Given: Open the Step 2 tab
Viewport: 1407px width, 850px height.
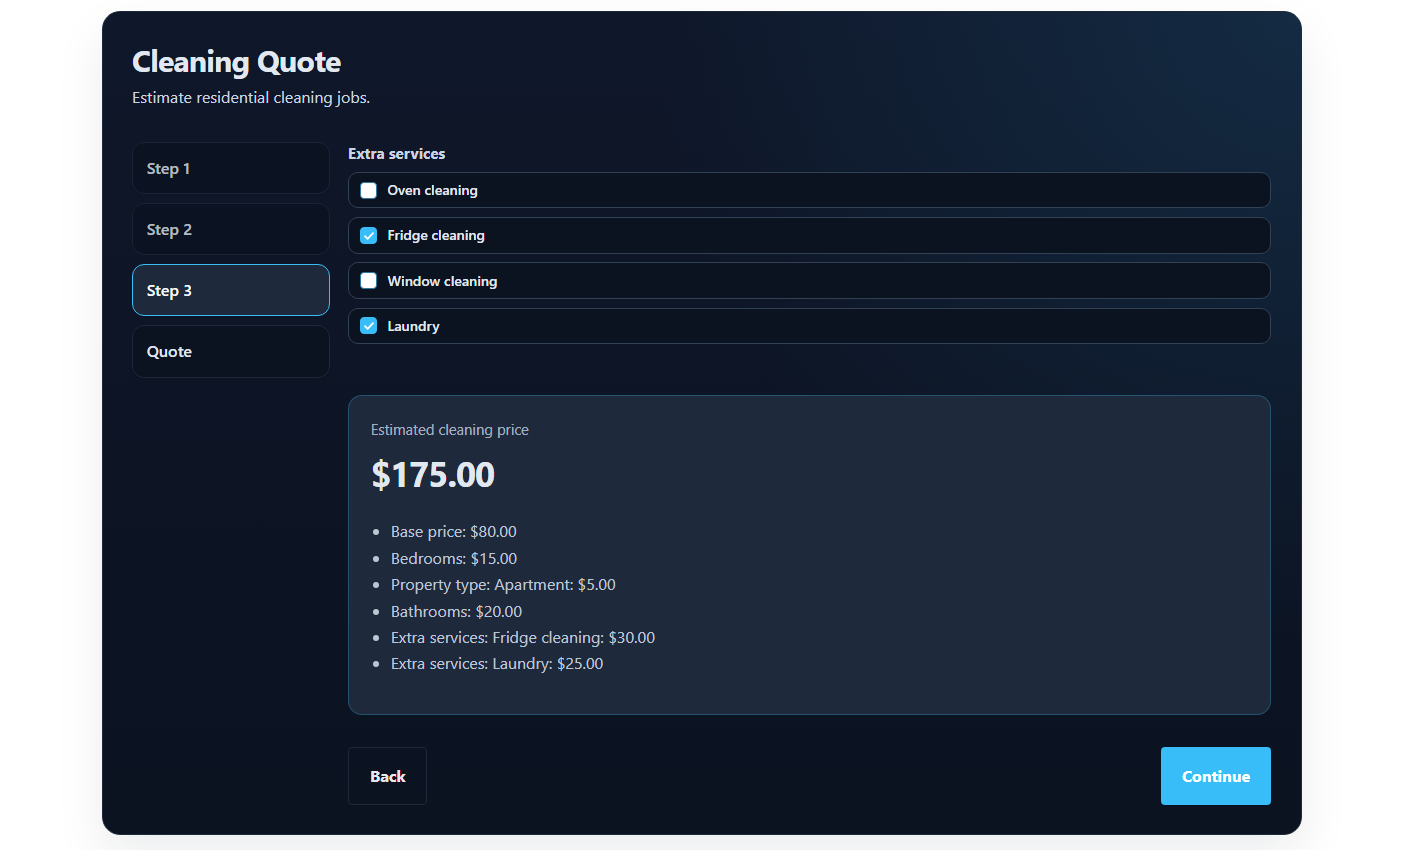Looking at the screenshot, I should tap(231, 229).
